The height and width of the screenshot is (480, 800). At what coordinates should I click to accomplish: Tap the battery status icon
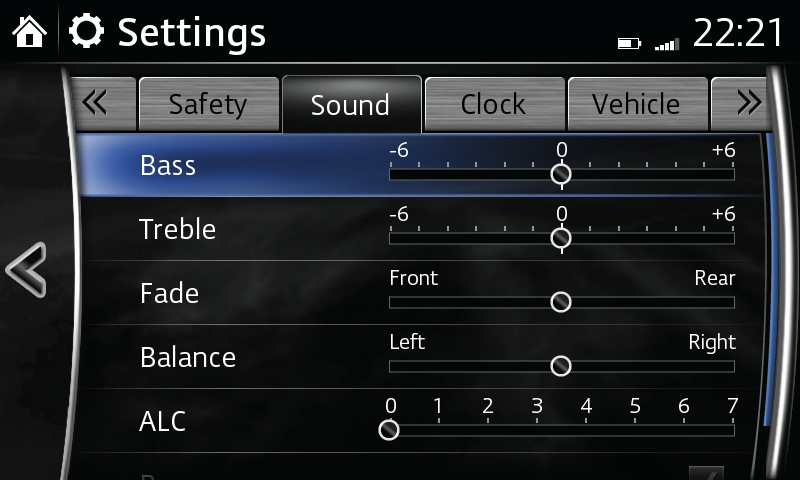[628, 43]
